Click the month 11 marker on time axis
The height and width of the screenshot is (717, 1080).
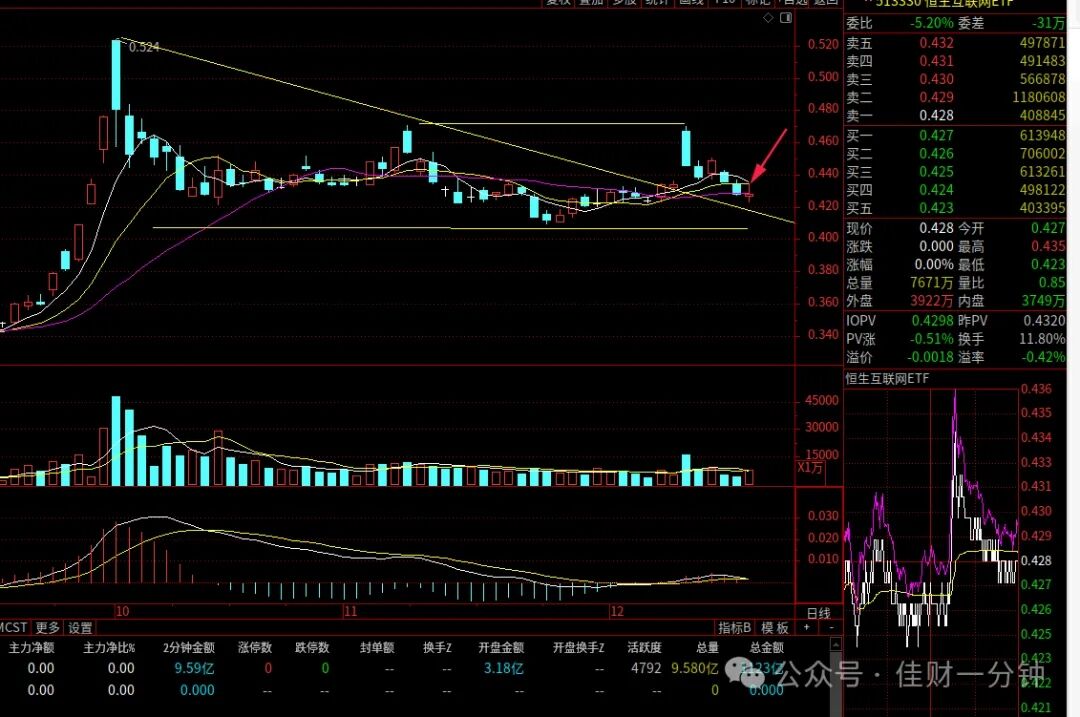[351, 611]
